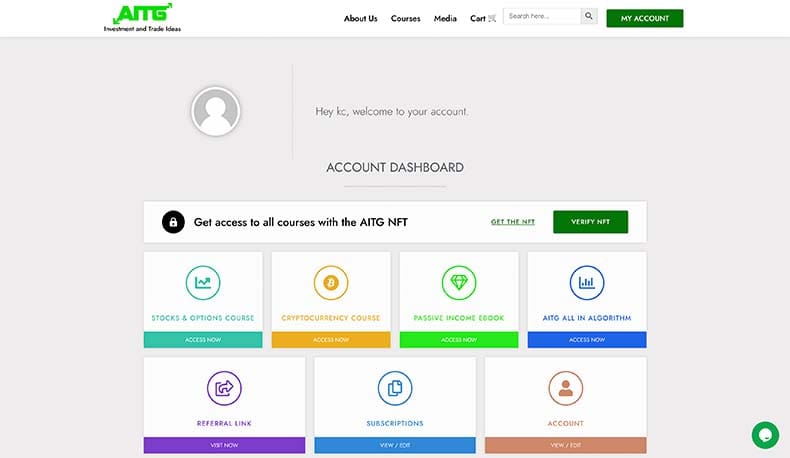Click the ACCOUNT DASHBOARD heading

[395, 167]
